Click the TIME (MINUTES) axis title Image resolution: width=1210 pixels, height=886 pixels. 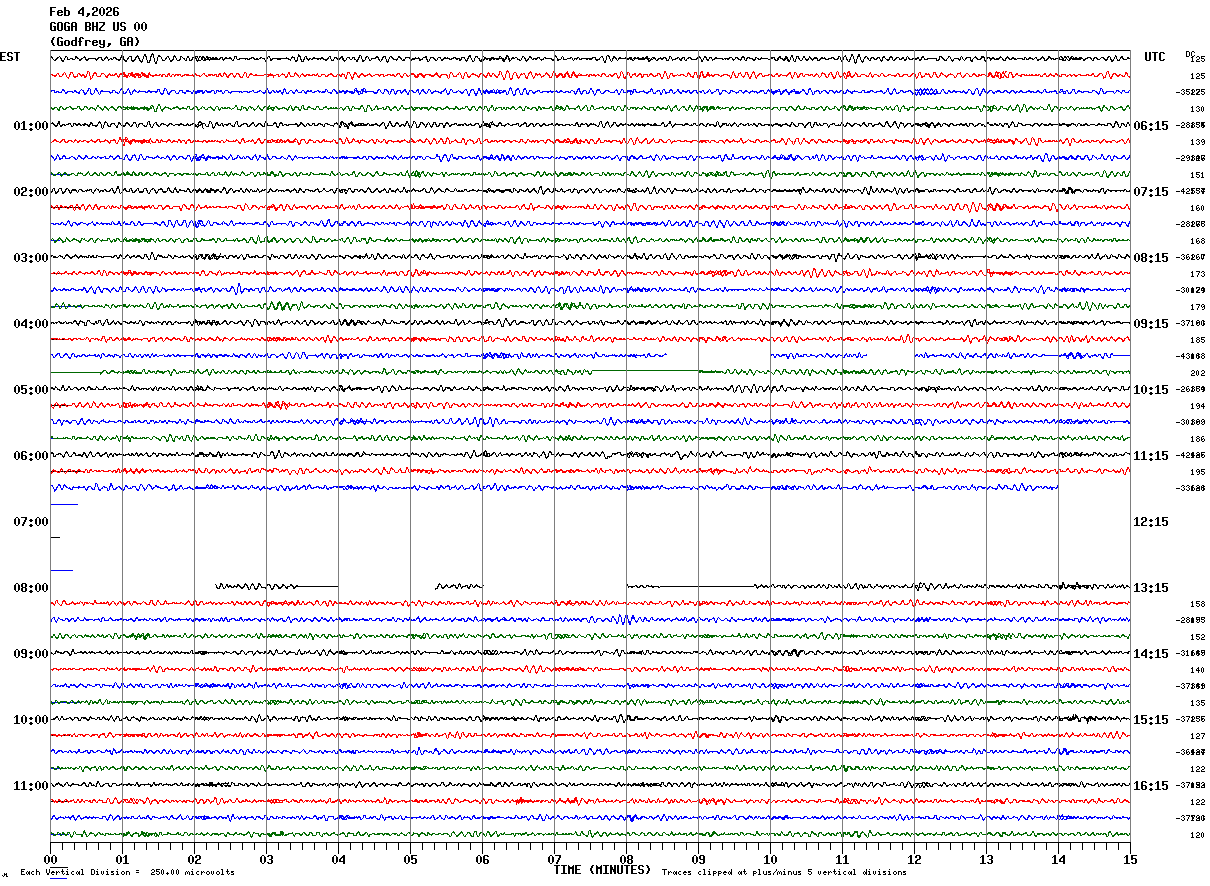tap(602, 870)
